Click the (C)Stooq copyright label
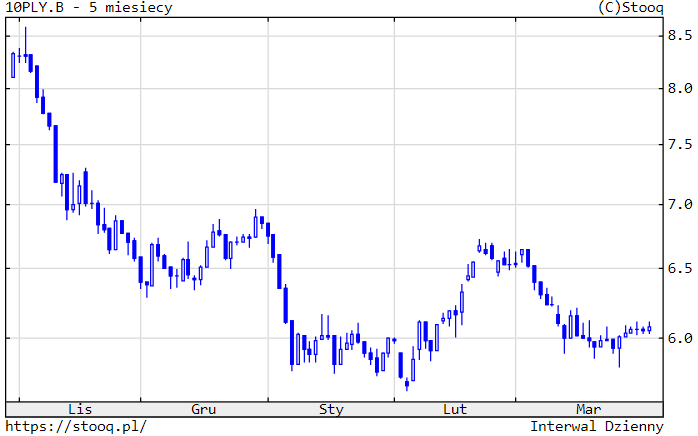Screen dimensions: 698x436 click(x=628, y=8)
